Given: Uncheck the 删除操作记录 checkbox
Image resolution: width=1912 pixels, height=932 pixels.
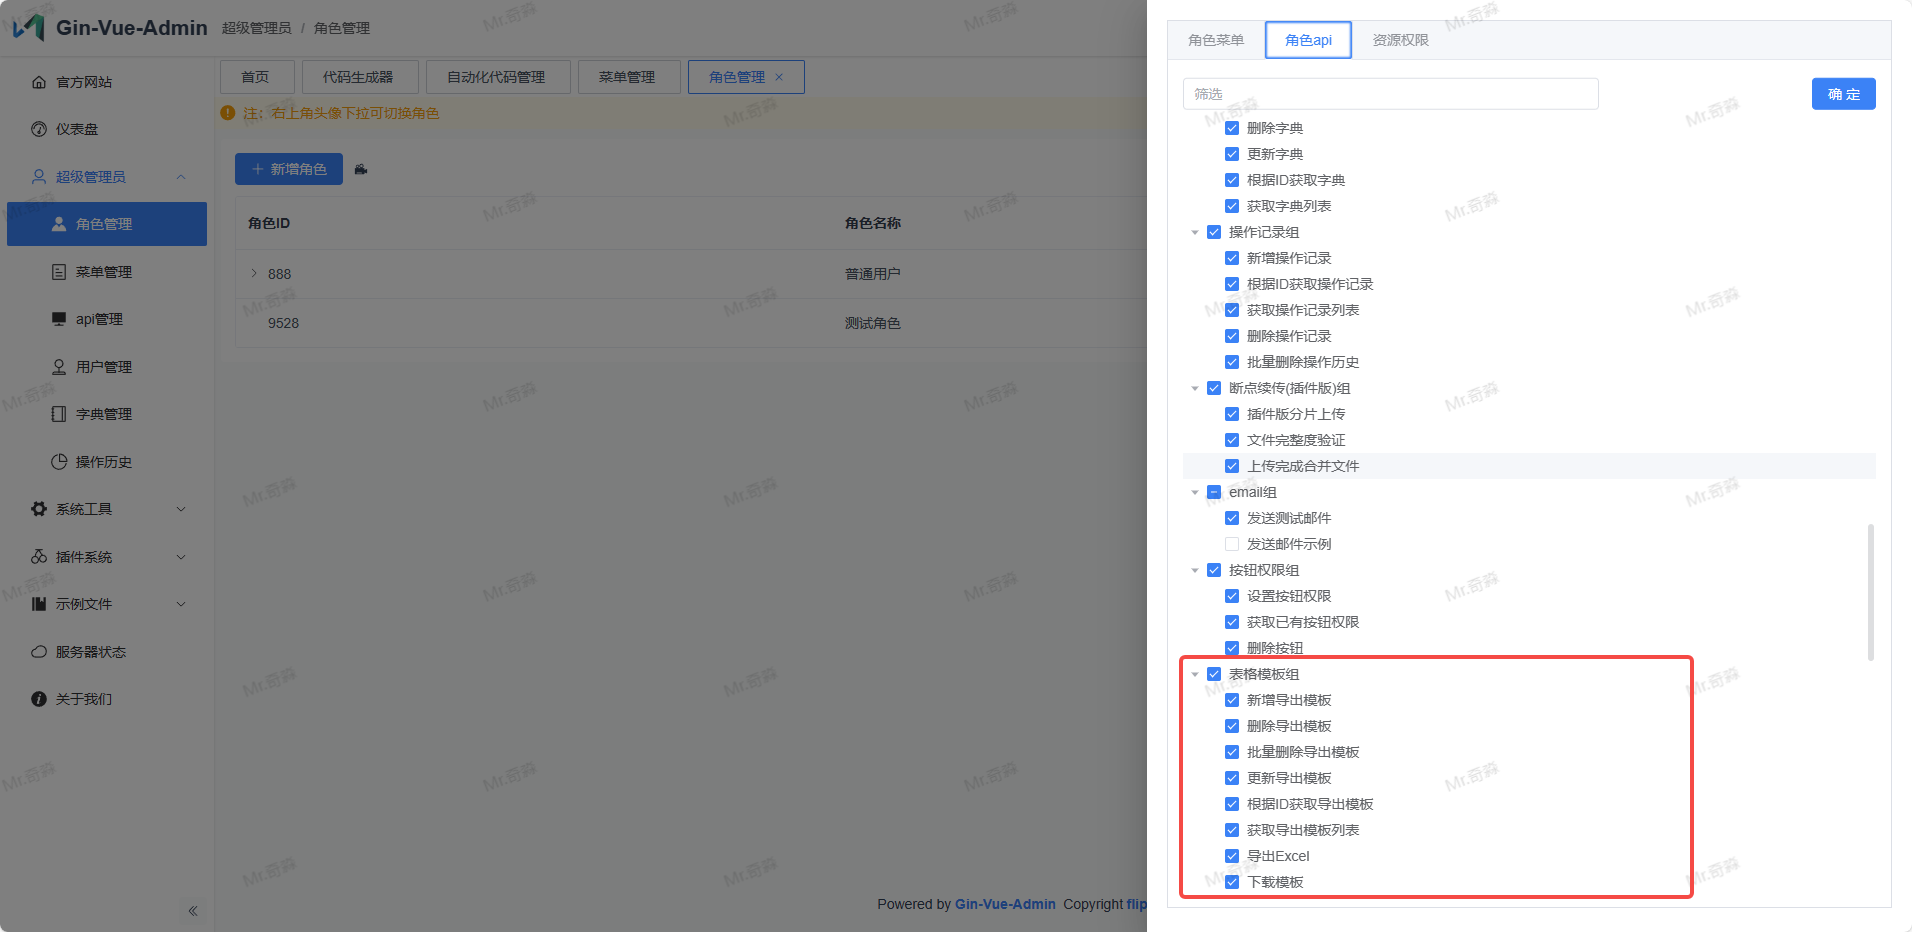Looking at the screenshot, I should 1232,336.
